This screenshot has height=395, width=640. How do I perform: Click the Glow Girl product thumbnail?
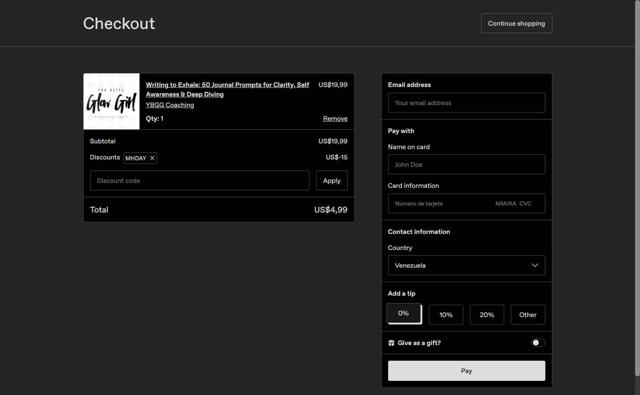tap(111, 101)
